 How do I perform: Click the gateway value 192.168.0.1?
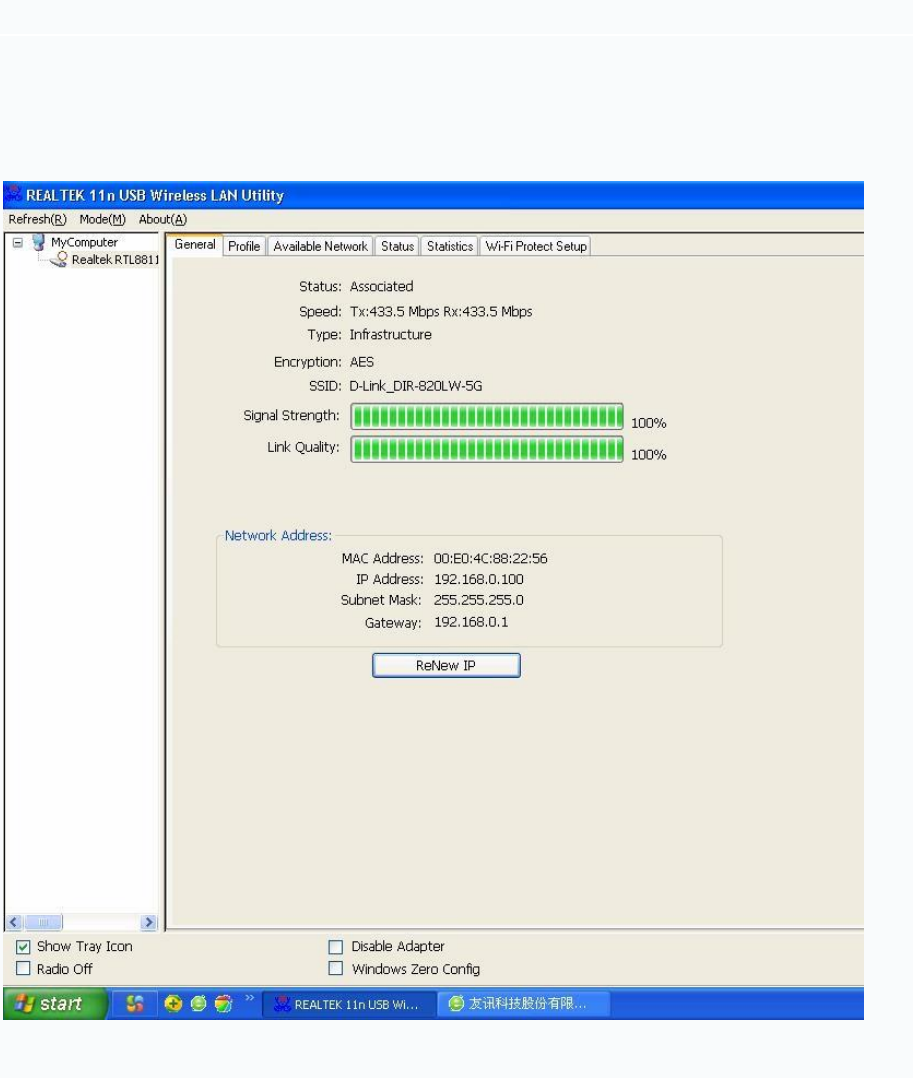tap(471, 622)
